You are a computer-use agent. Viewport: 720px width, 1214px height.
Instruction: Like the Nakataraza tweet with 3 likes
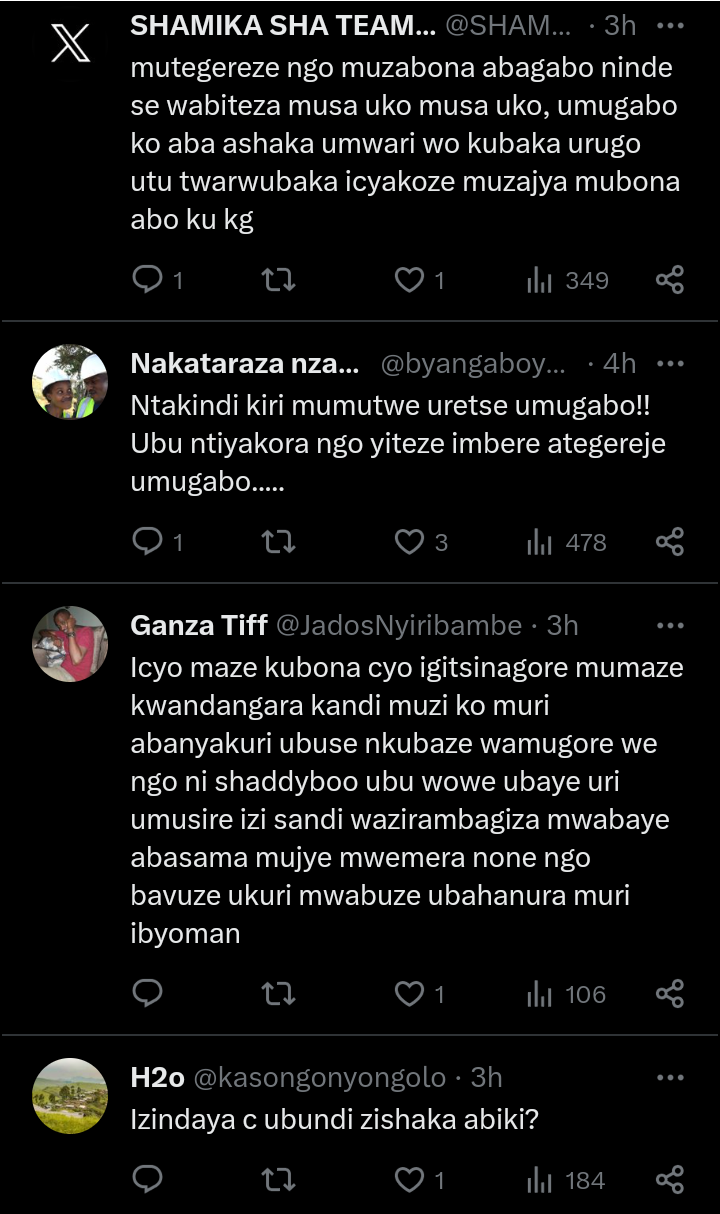pos(409,542)
